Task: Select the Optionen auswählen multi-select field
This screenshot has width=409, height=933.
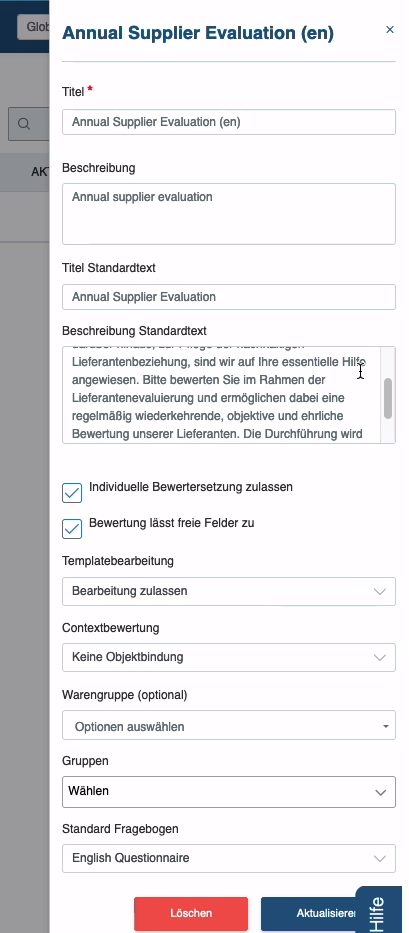Action: [229, 726]
